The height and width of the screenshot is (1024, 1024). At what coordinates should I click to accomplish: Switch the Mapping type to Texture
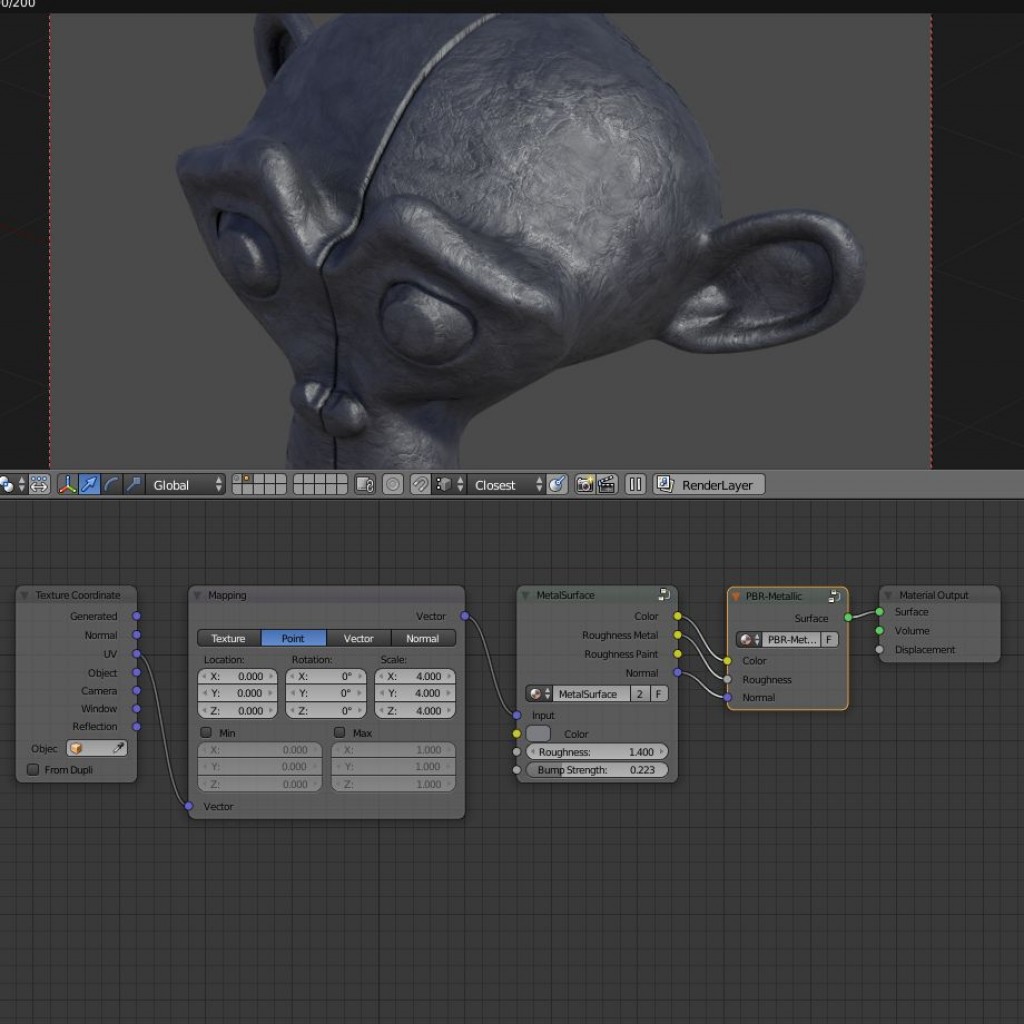(228, 638)
